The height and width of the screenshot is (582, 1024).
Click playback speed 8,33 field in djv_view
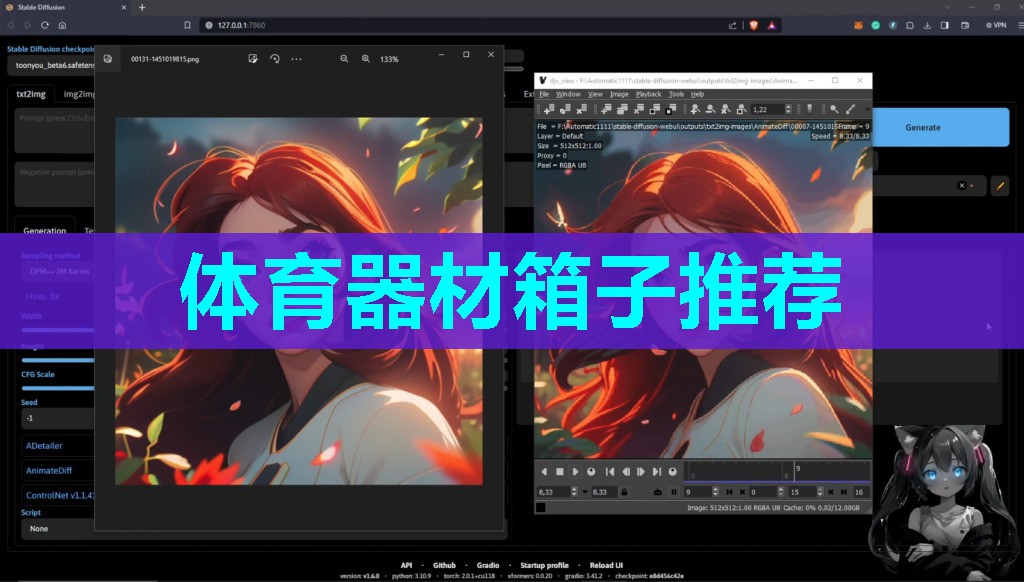tap(552, 492)
